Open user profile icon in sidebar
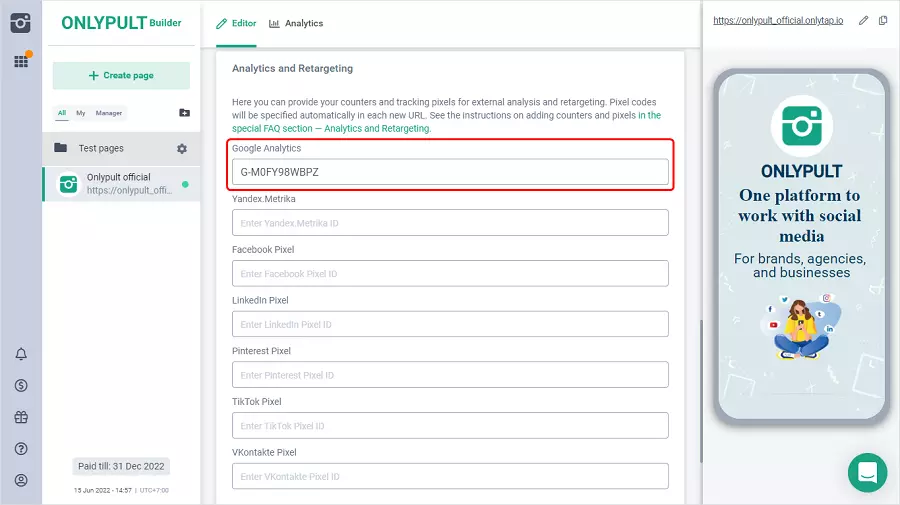Viewport: 900px width, 505px height. (x=20, y=480)
